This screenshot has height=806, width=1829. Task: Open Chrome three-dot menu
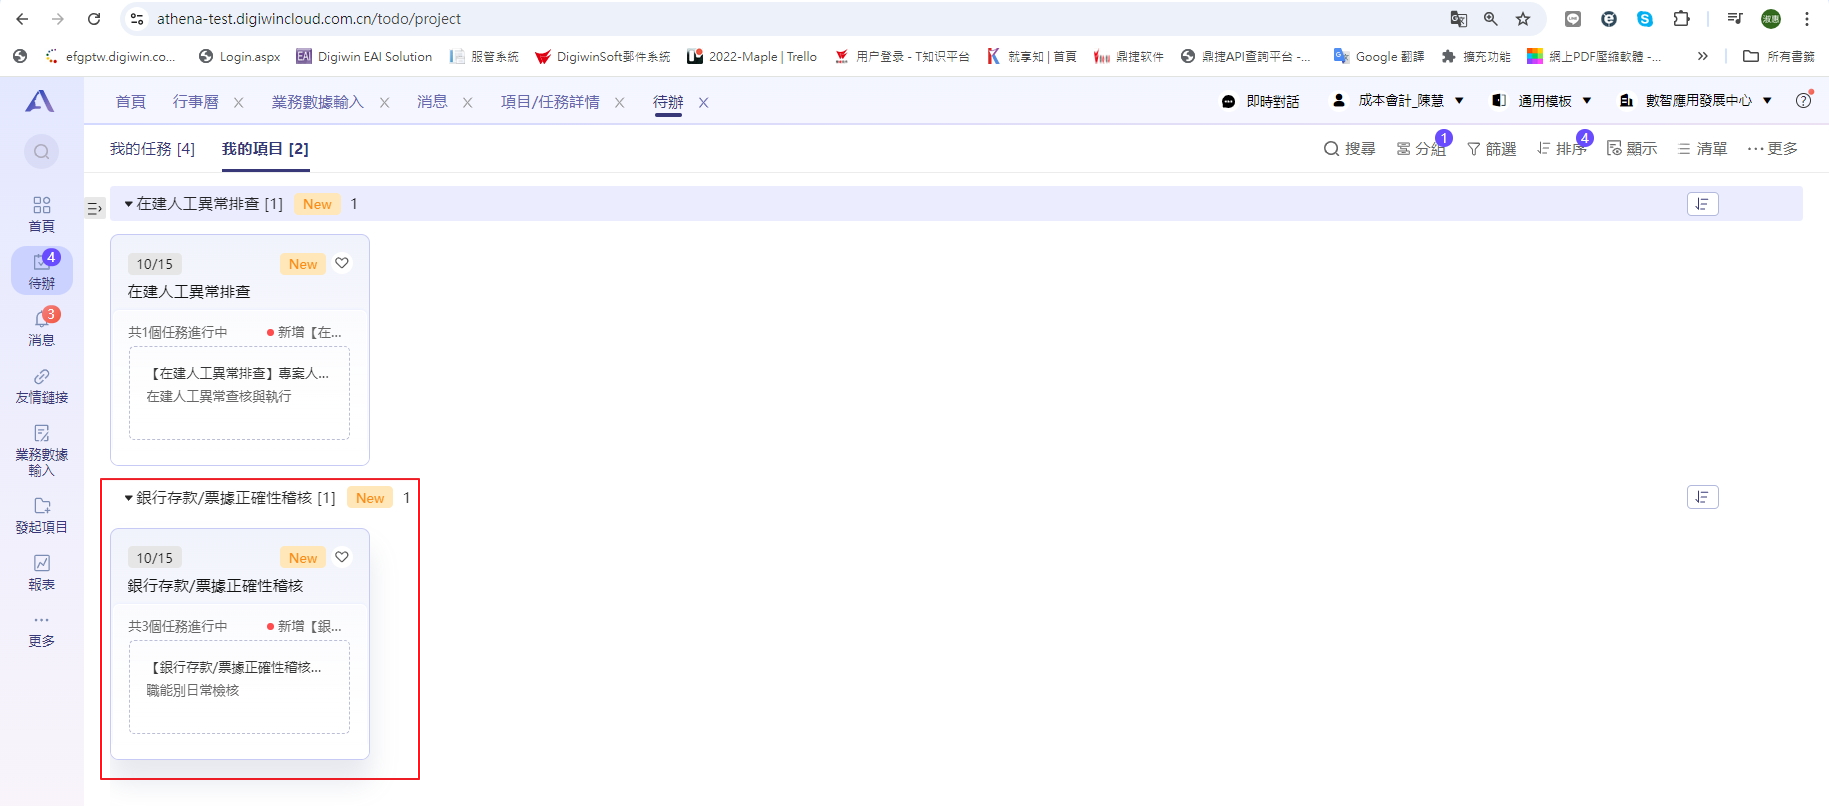coord(1807,19)
